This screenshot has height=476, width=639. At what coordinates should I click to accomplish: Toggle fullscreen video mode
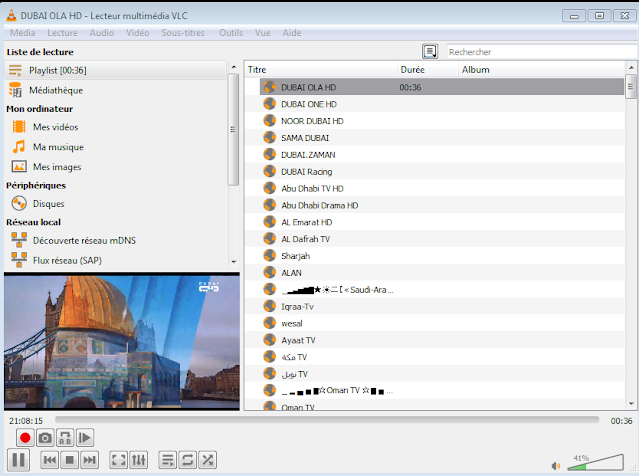(x=119, y=460)
